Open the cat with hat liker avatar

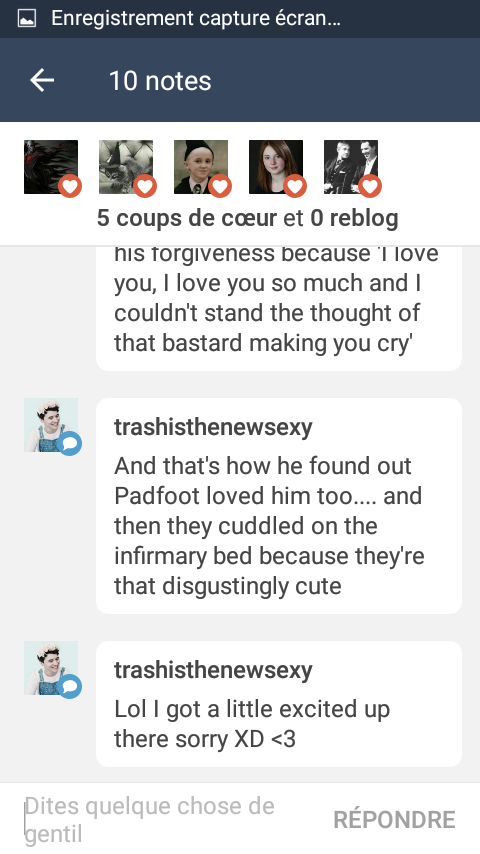[126, 167]
